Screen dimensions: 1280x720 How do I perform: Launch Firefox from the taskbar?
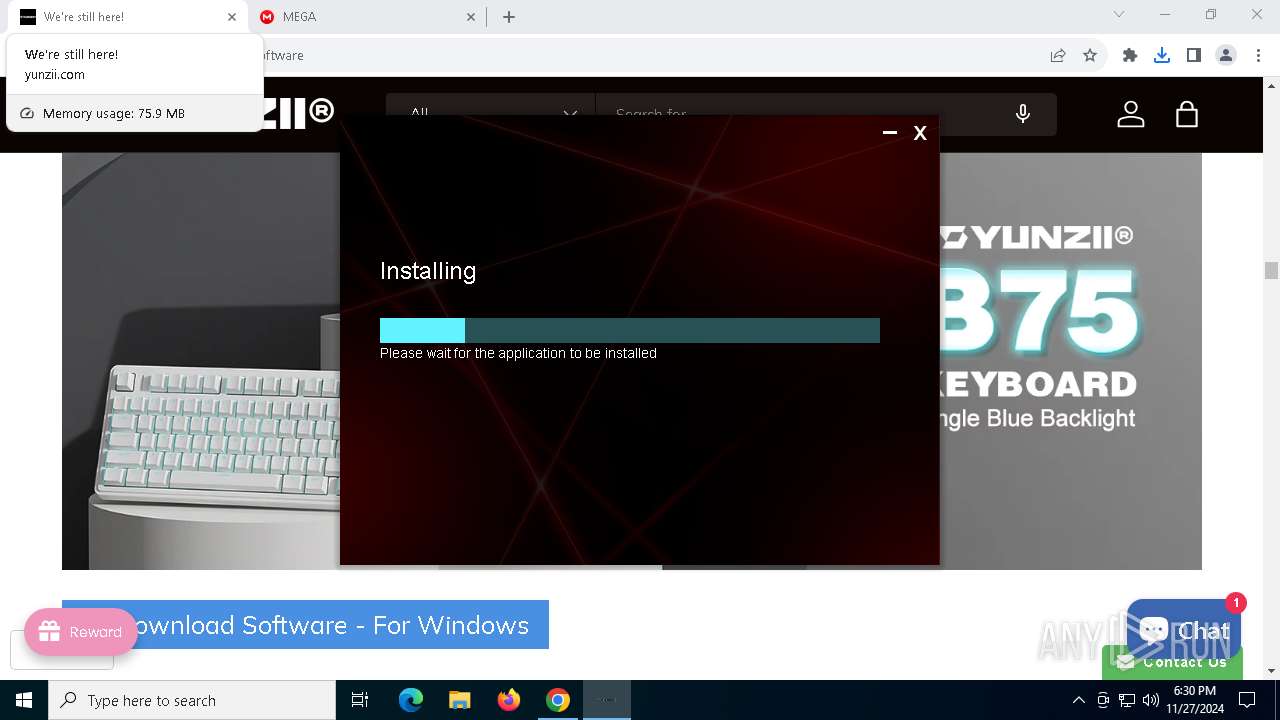pos(509,700)
